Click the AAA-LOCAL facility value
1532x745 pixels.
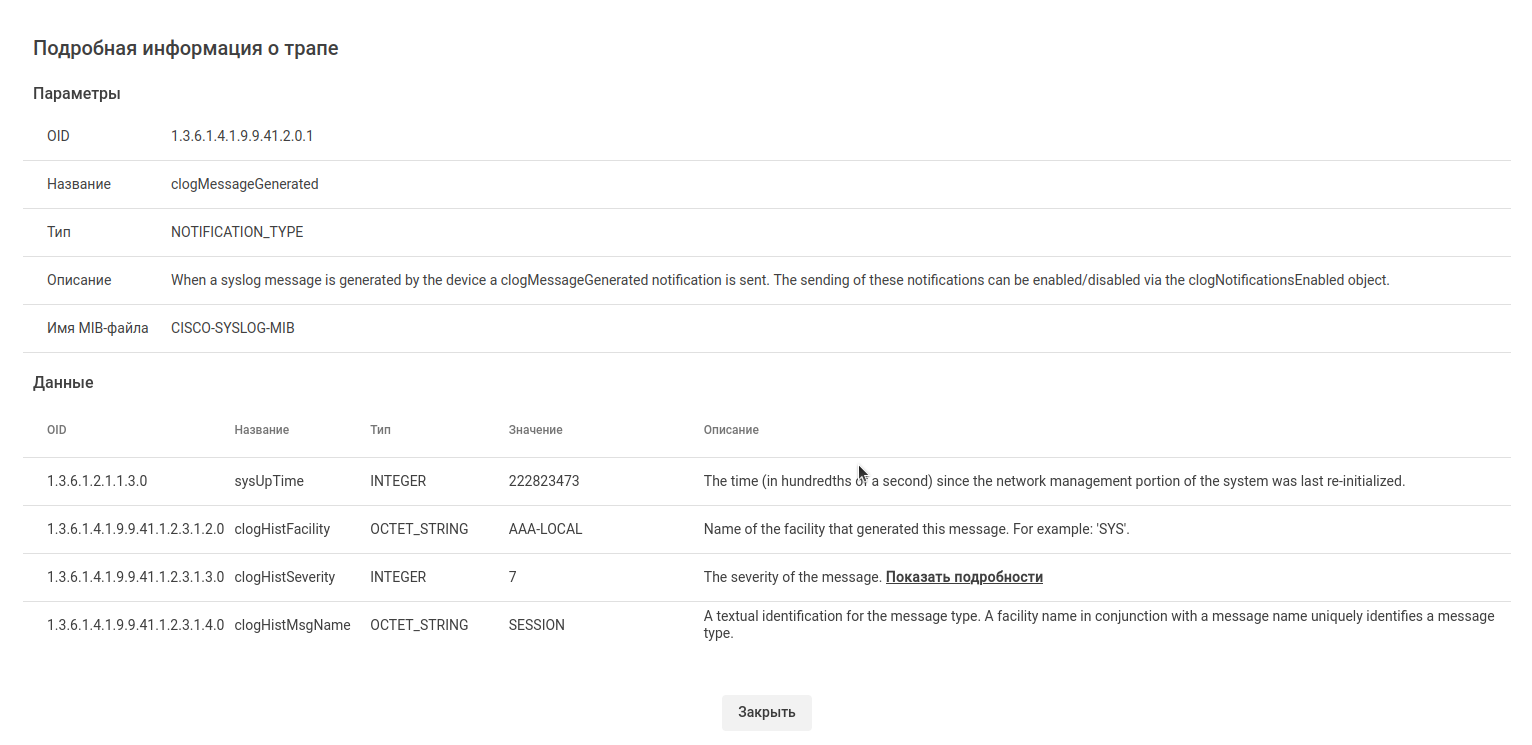pos(545,529)
